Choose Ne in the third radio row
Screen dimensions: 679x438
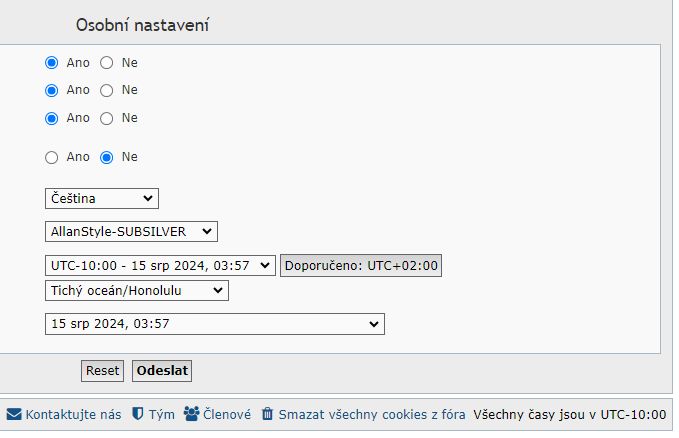coord(106,118)
